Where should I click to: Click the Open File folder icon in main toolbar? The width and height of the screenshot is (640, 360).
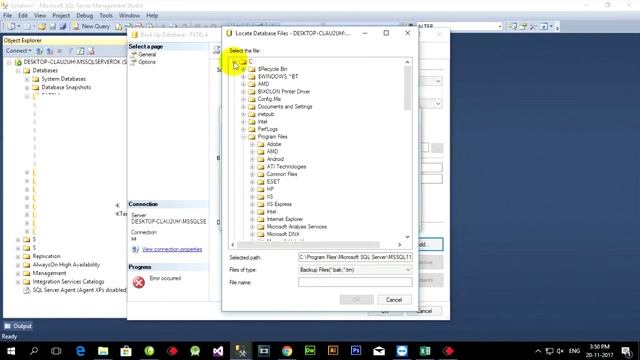click(42, 27)
